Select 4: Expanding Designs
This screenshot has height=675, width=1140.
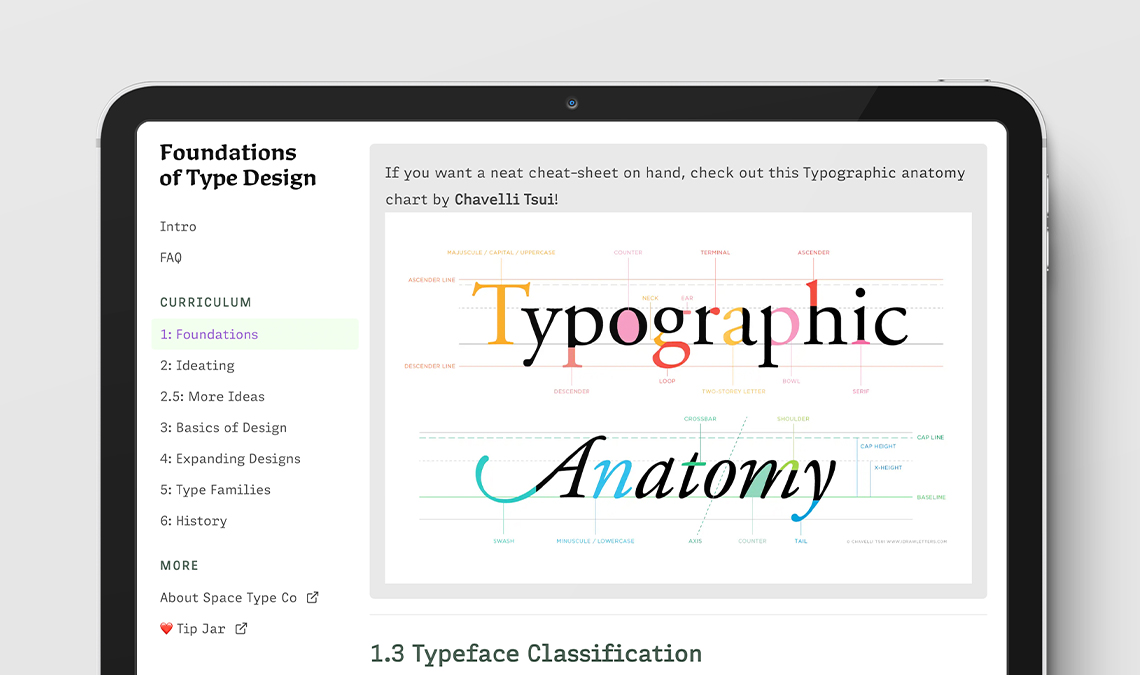tap(230, 458)
